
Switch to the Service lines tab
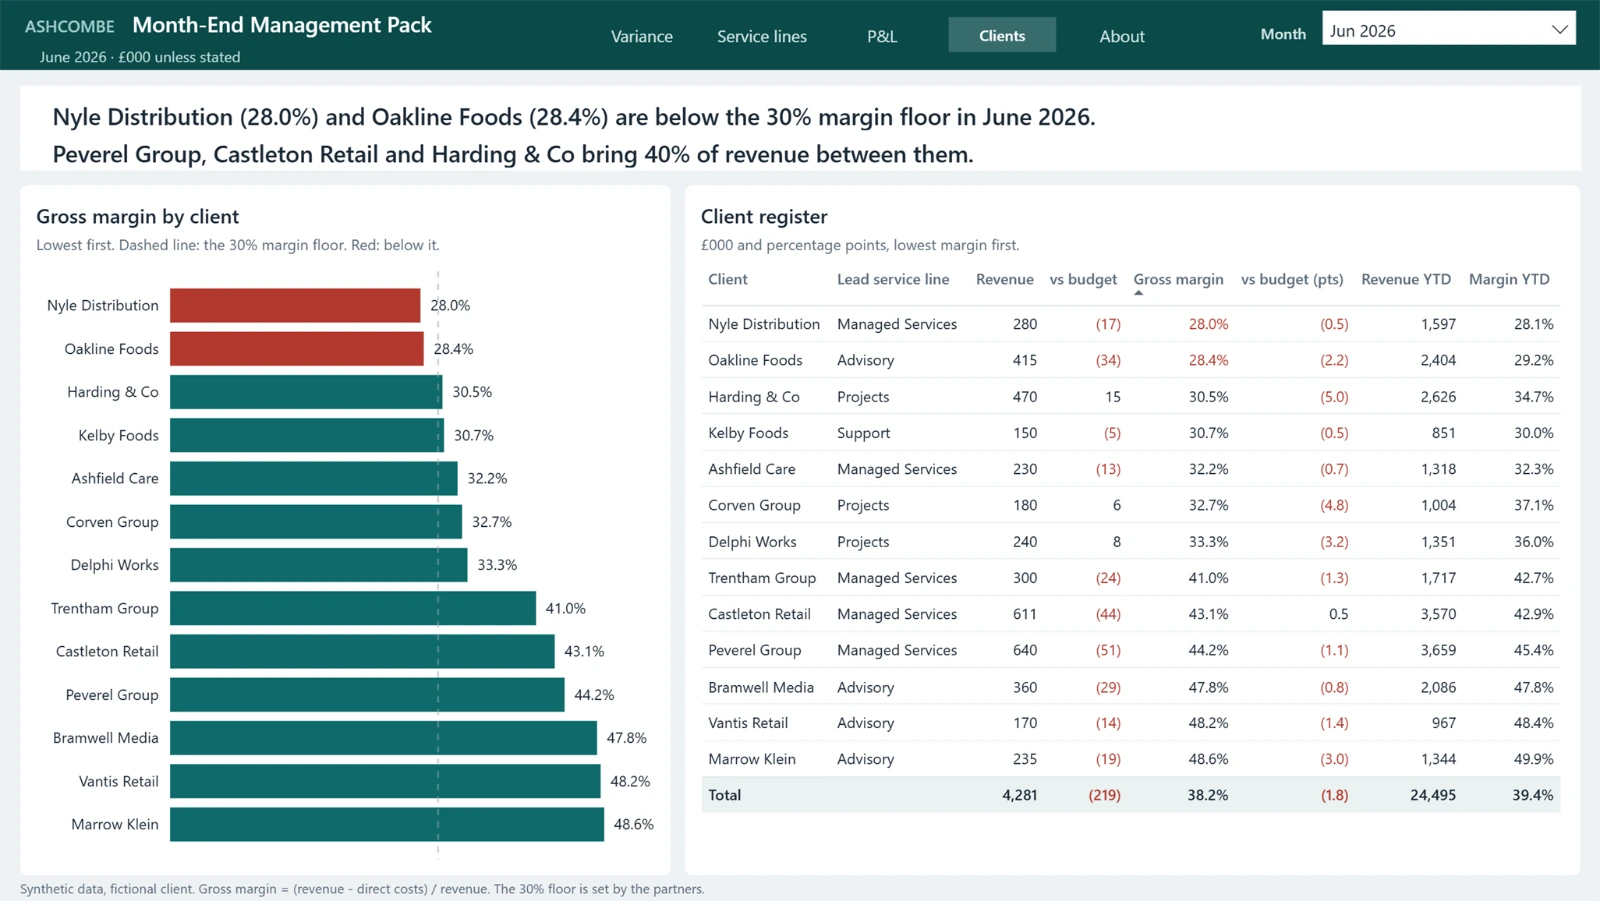(761, 36)
